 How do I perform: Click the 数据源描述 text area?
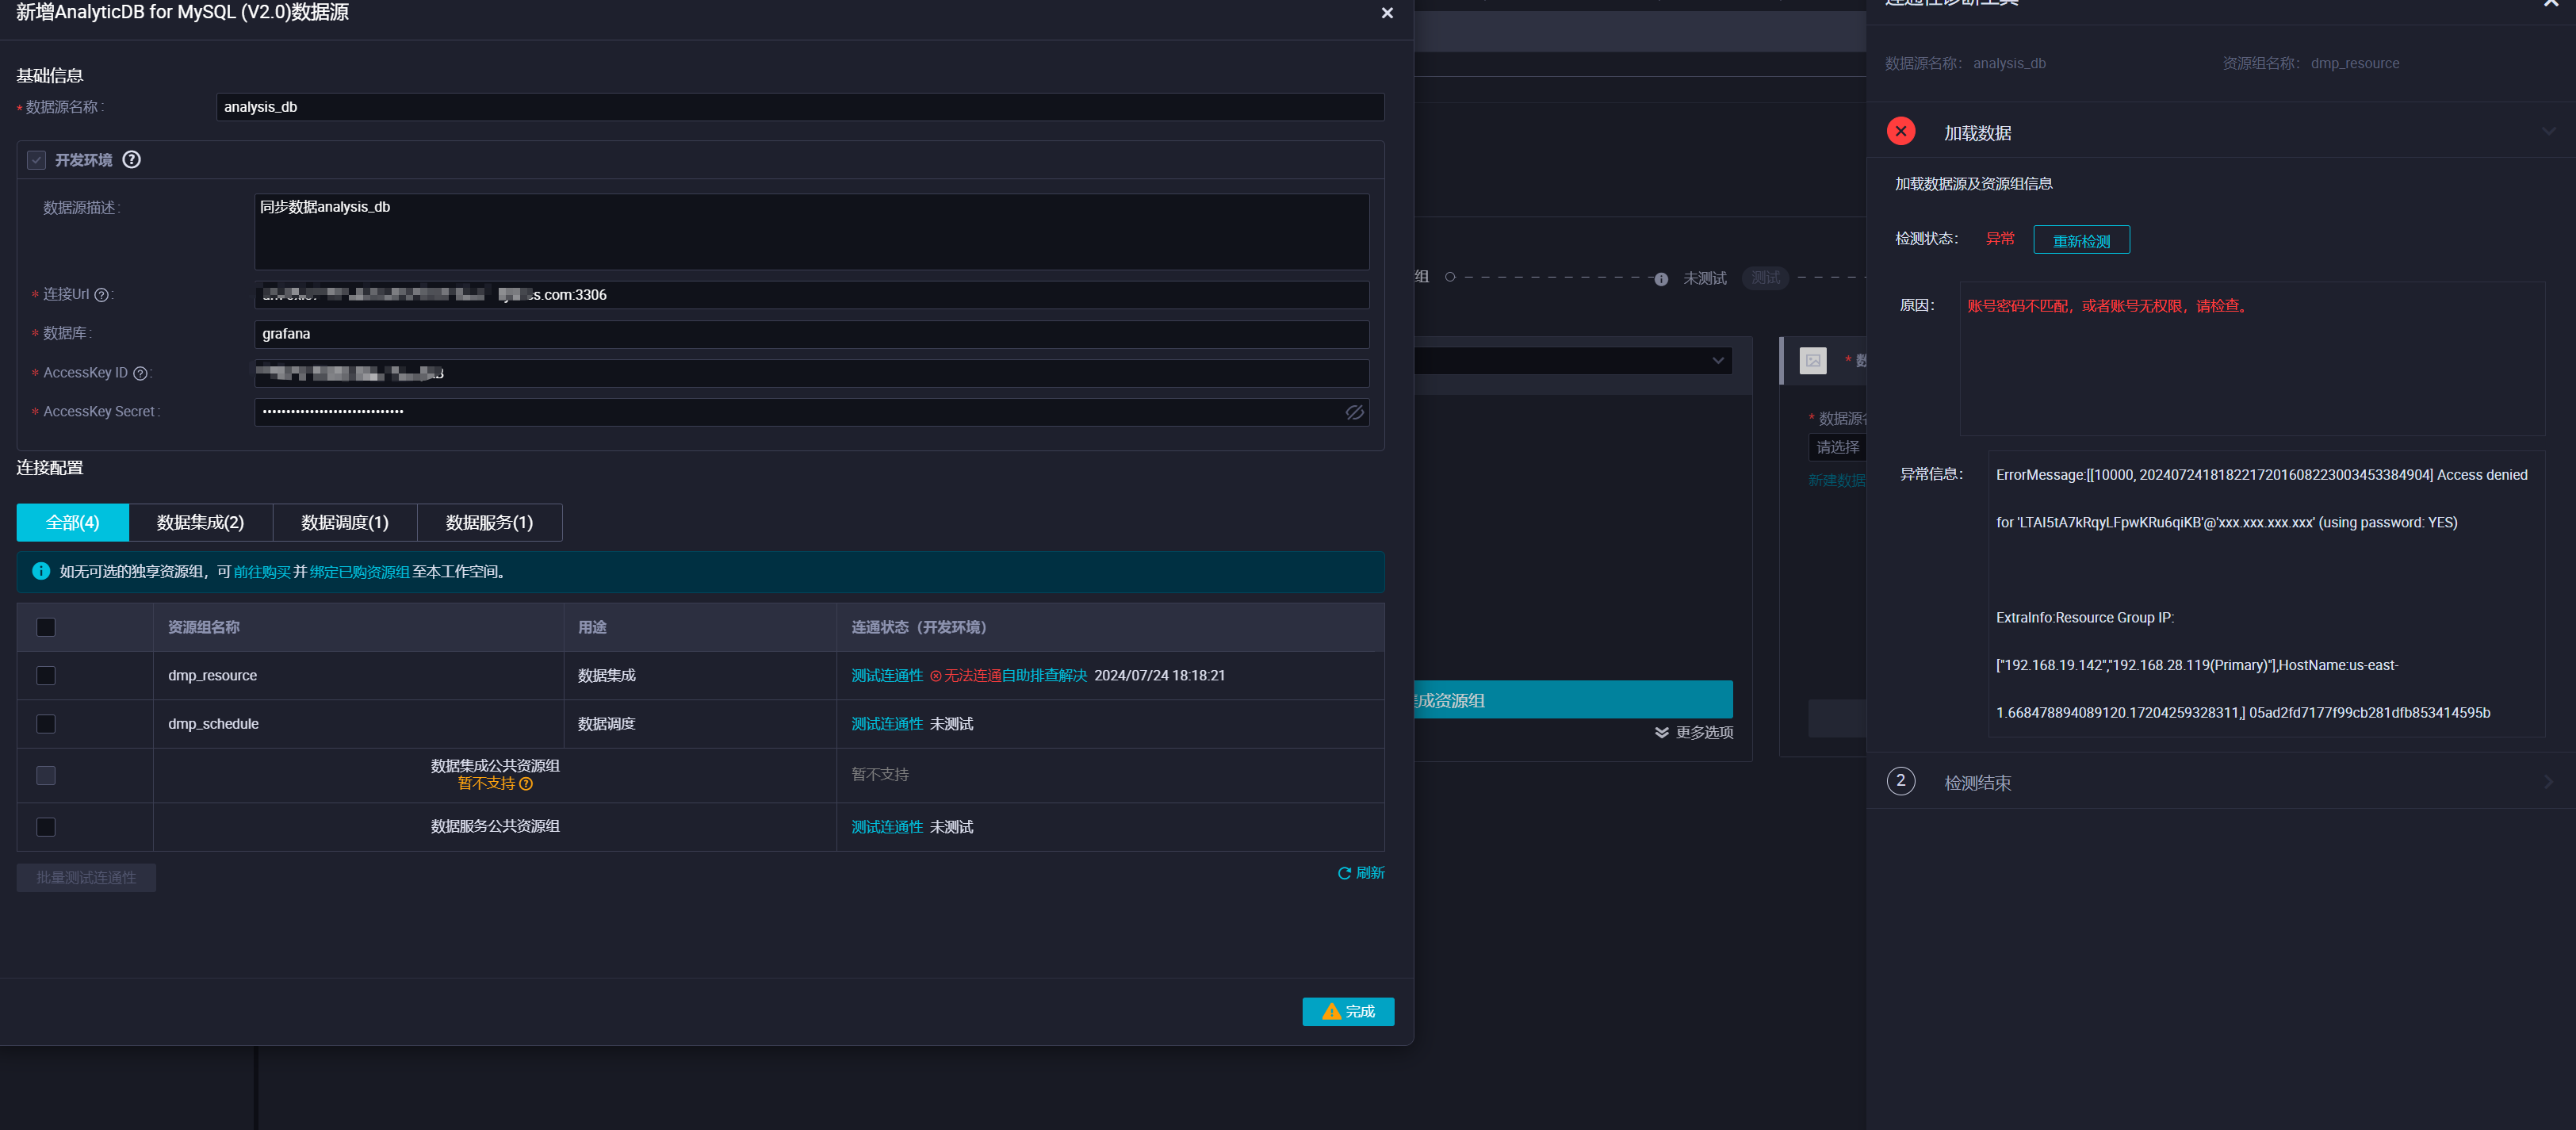pos(812,232)
